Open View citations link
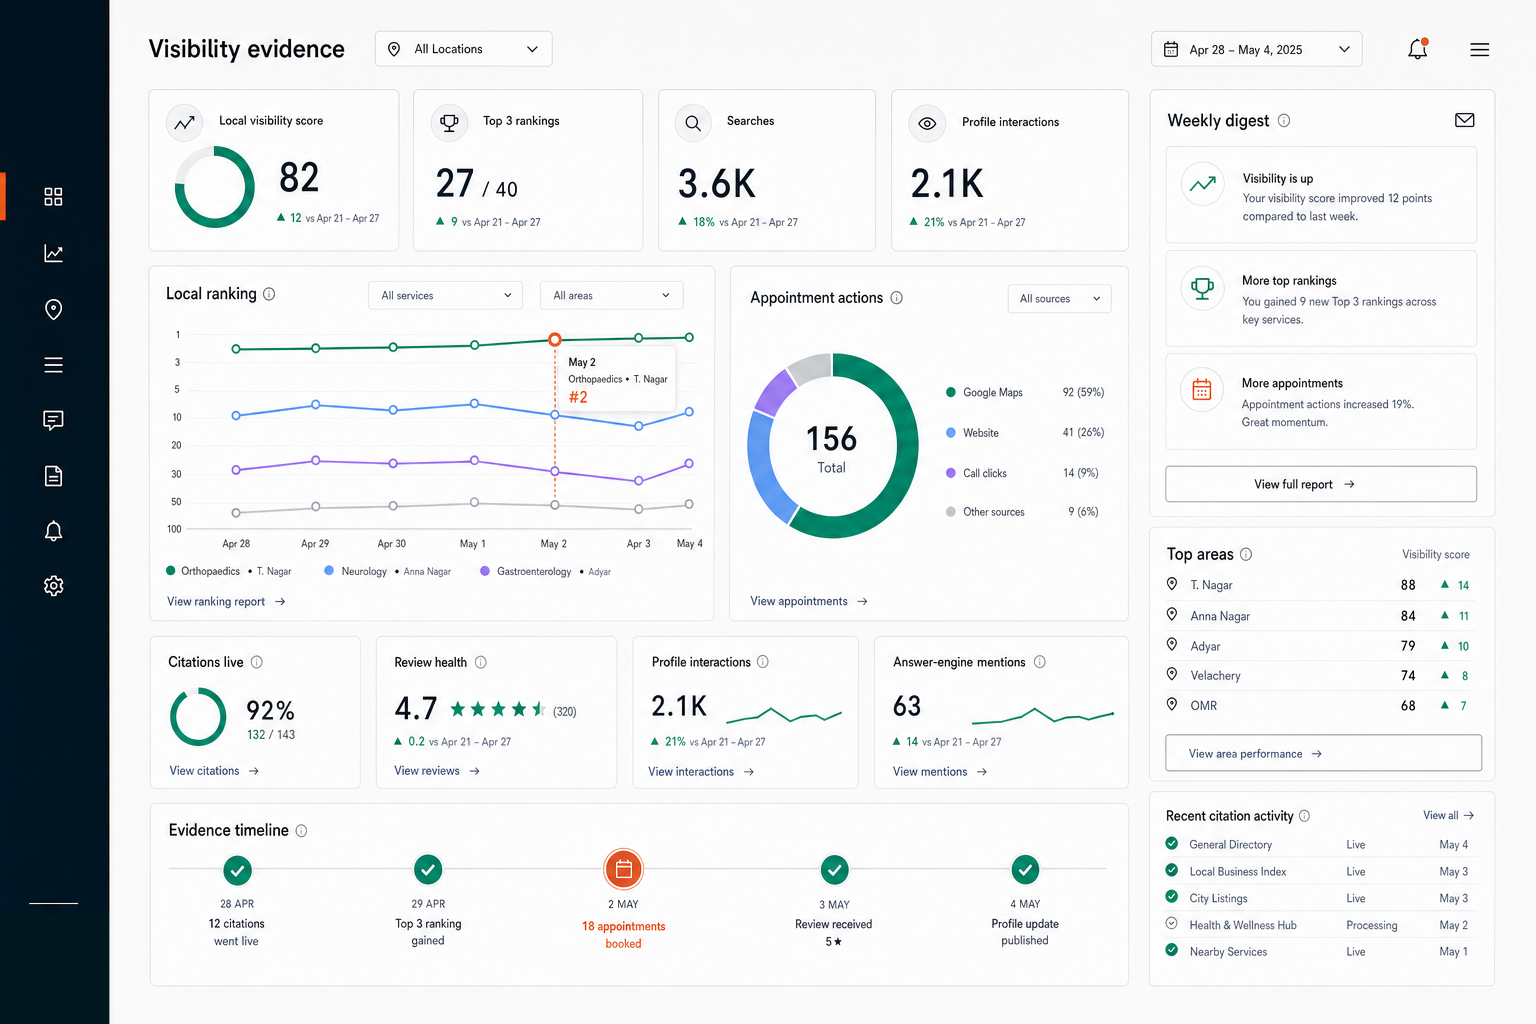Image resolution: width=1536 pixels, height=1024 pixels. pos(214,771)
